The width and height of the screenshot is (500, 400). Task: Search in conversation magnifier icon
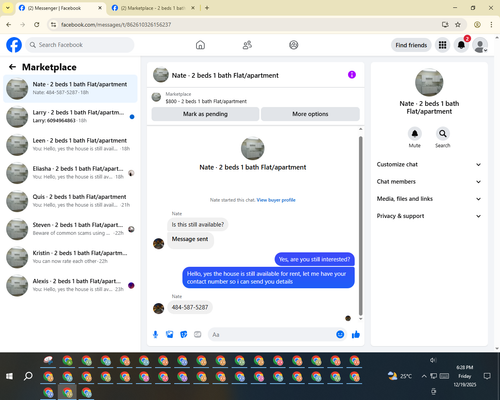(x=443, y=134)
